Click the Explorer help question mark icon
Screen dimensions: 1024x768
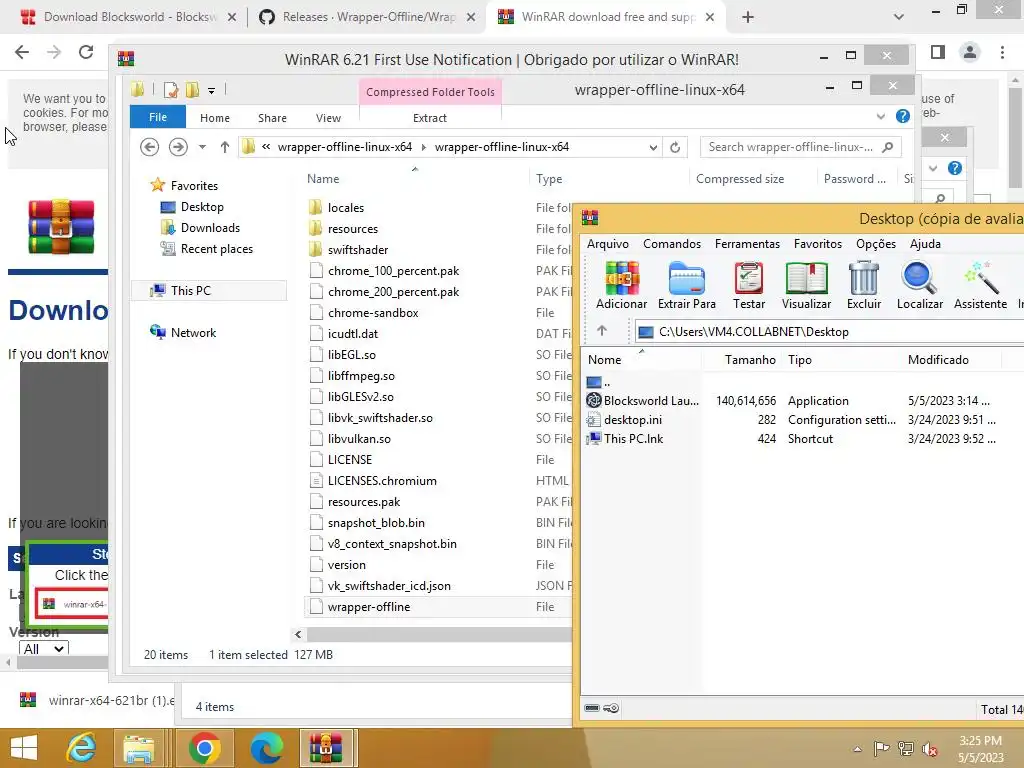point(903,116)
